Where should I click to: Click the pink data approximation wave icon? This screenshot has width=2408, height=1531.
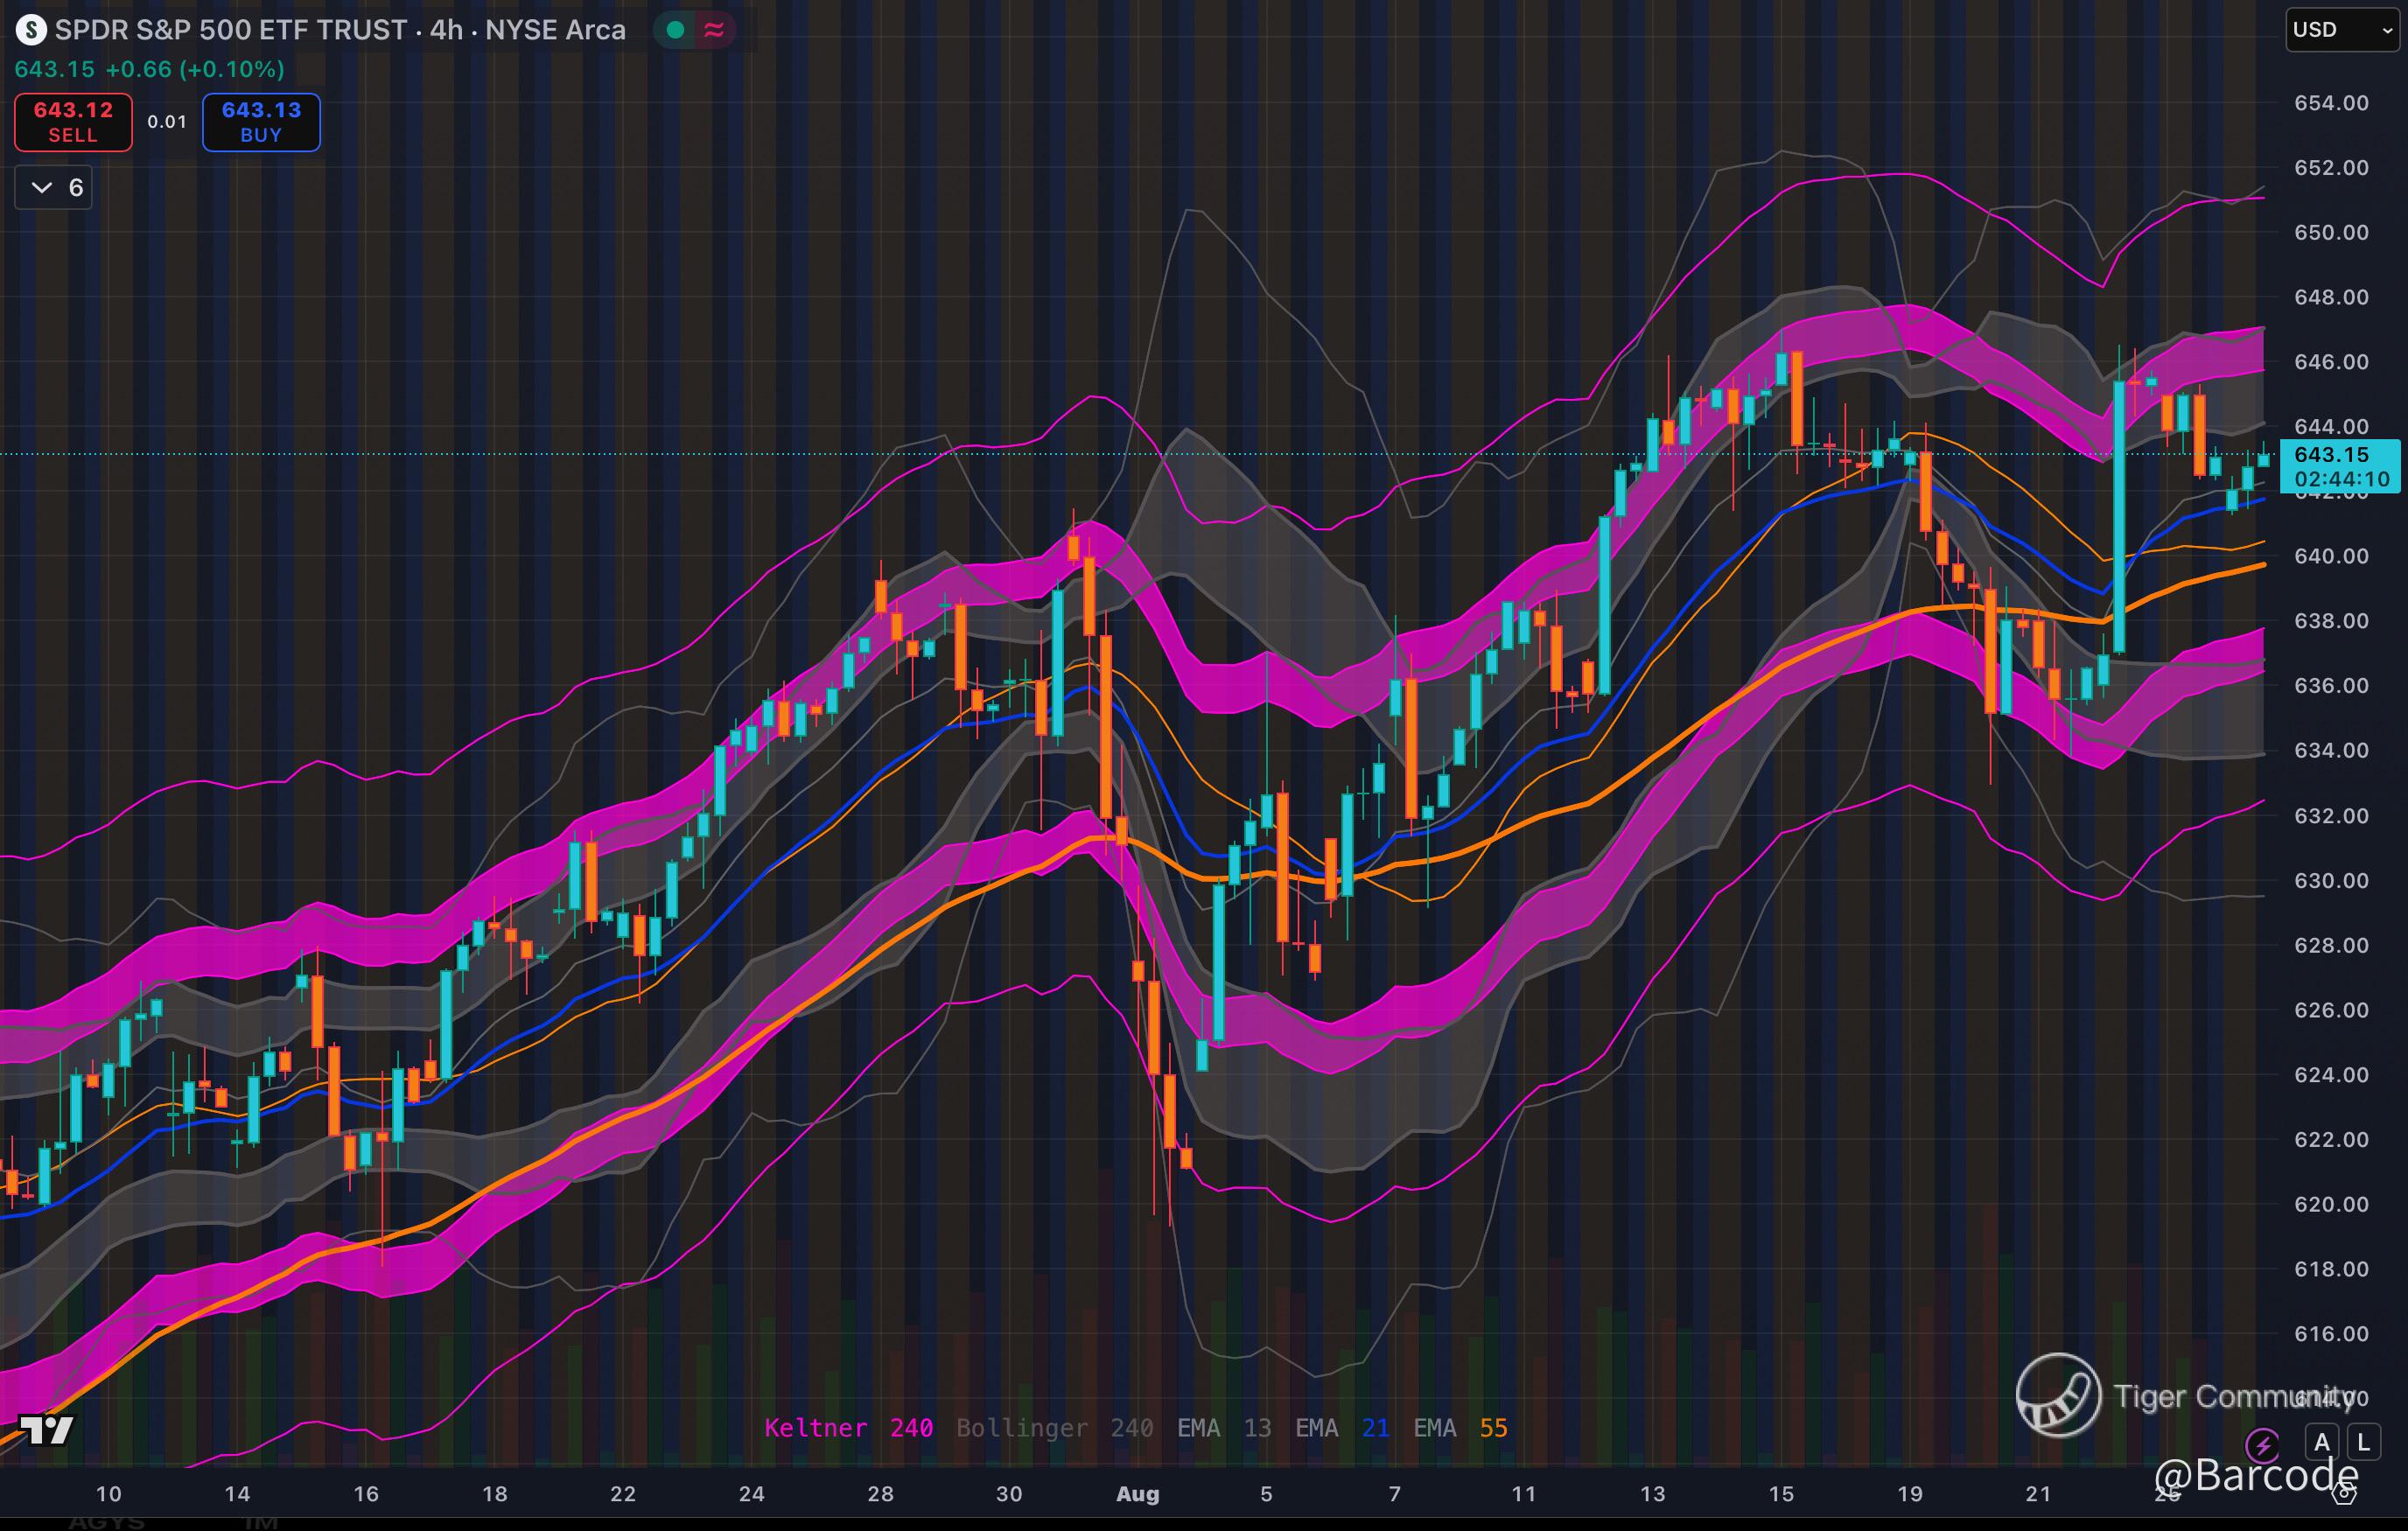(x=714, y=30)
